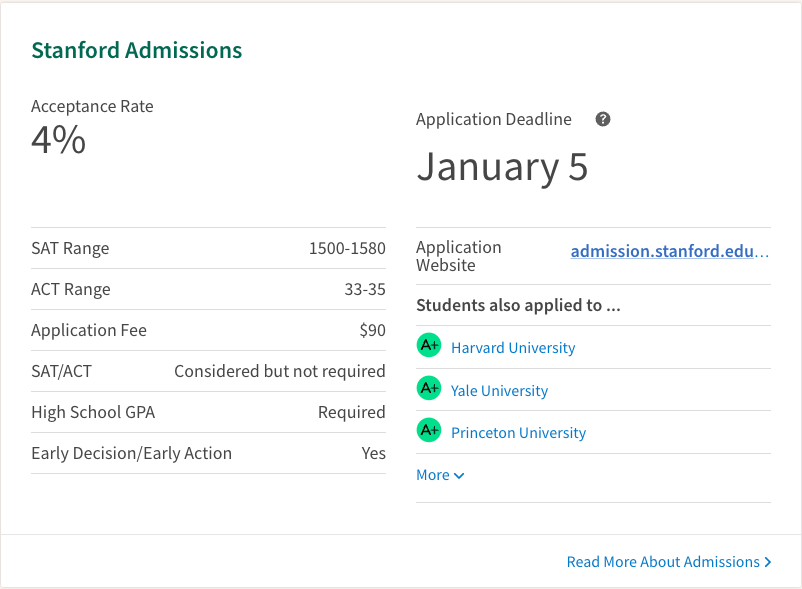
Task: Click the Application Website label
Action: click(458, 256)
